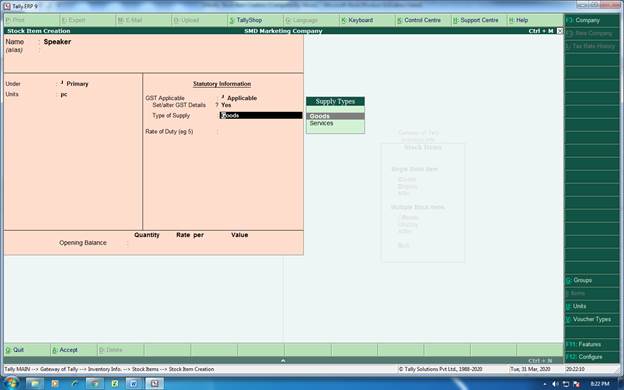Select Goods in the Supply Types list
Screen dimensions: 624x390
pyautogui.click(x=335, y=116)
